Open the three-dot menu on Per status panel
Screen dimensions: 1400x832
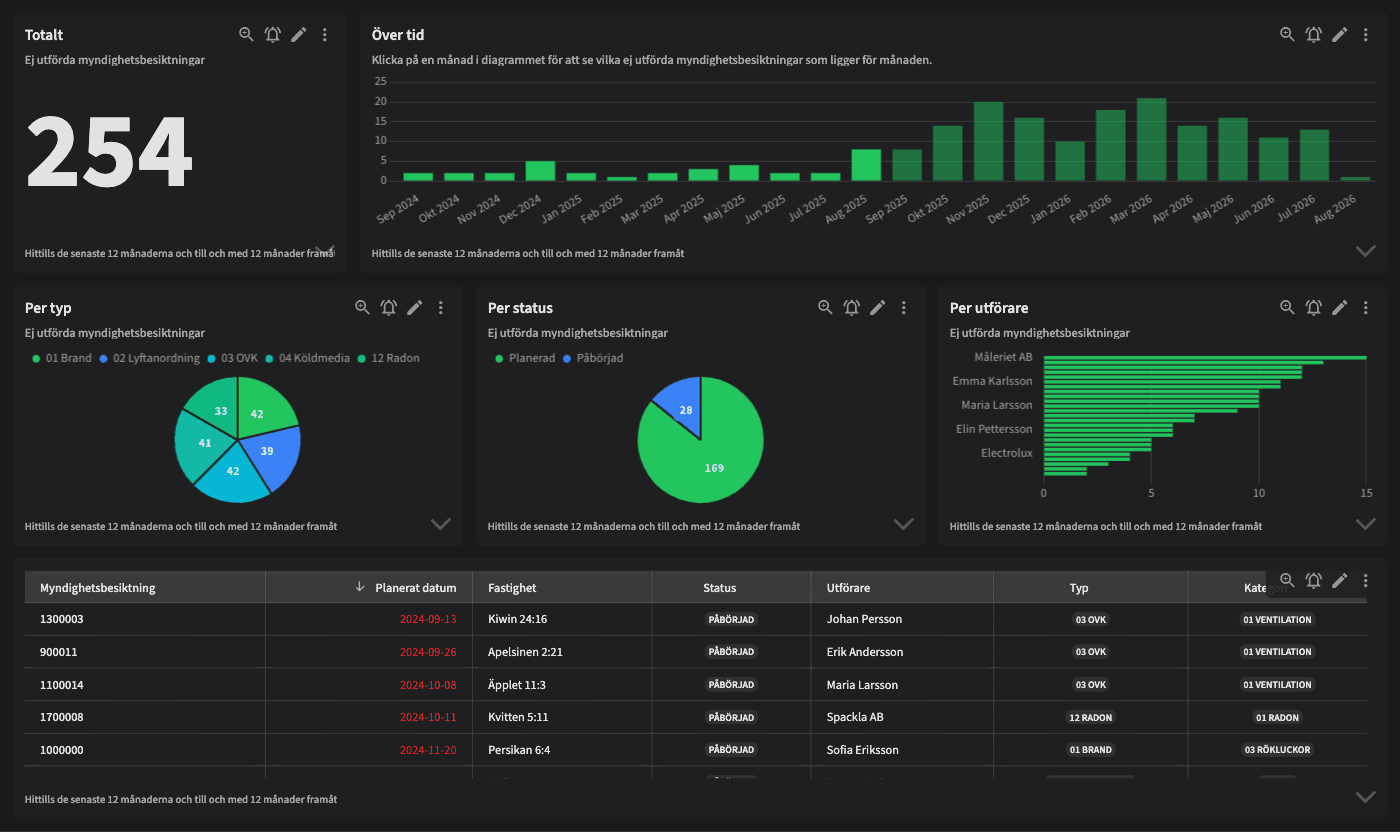(x=904, y=308)
